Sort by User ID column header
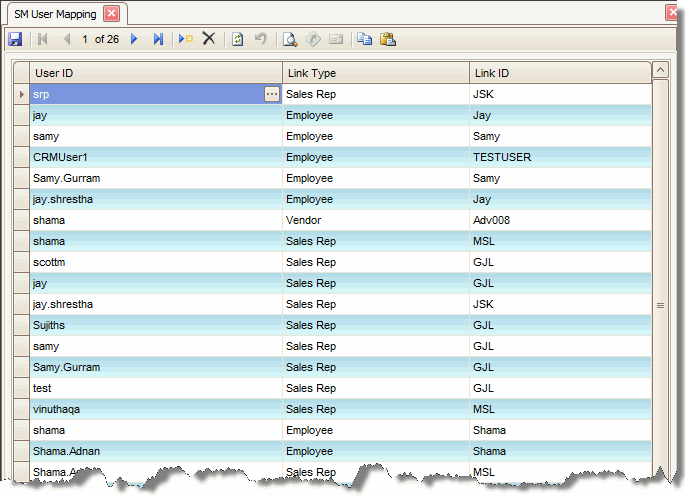The width and height of the screenshot is (685, 497). pyautogui.click(x=155, y=73)
